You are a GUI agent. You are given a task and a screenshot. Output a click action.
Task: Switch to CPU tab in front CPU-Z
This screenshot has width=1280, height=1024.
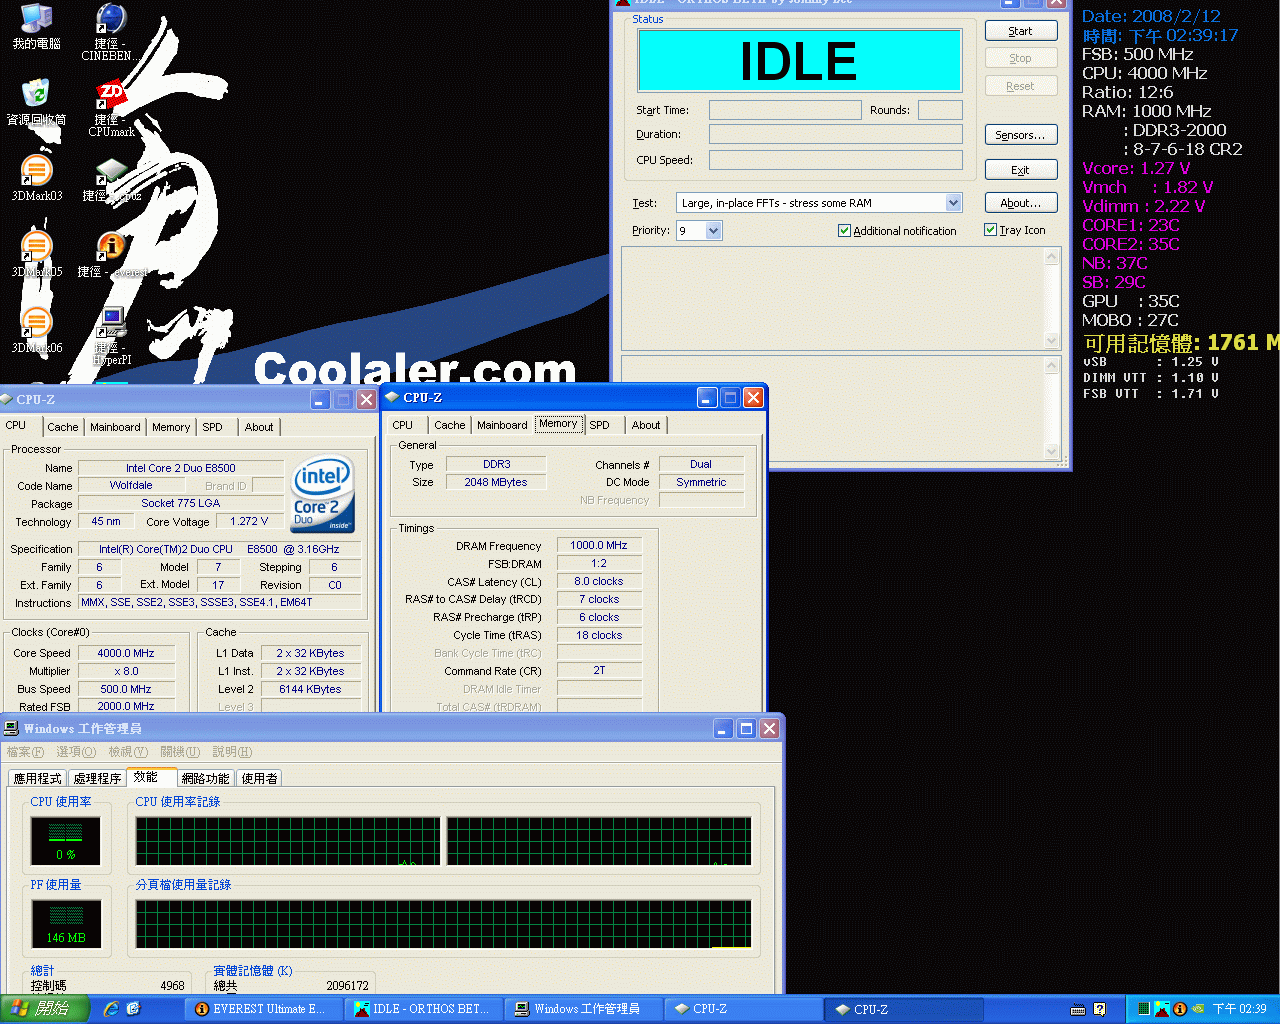(402, 425)
